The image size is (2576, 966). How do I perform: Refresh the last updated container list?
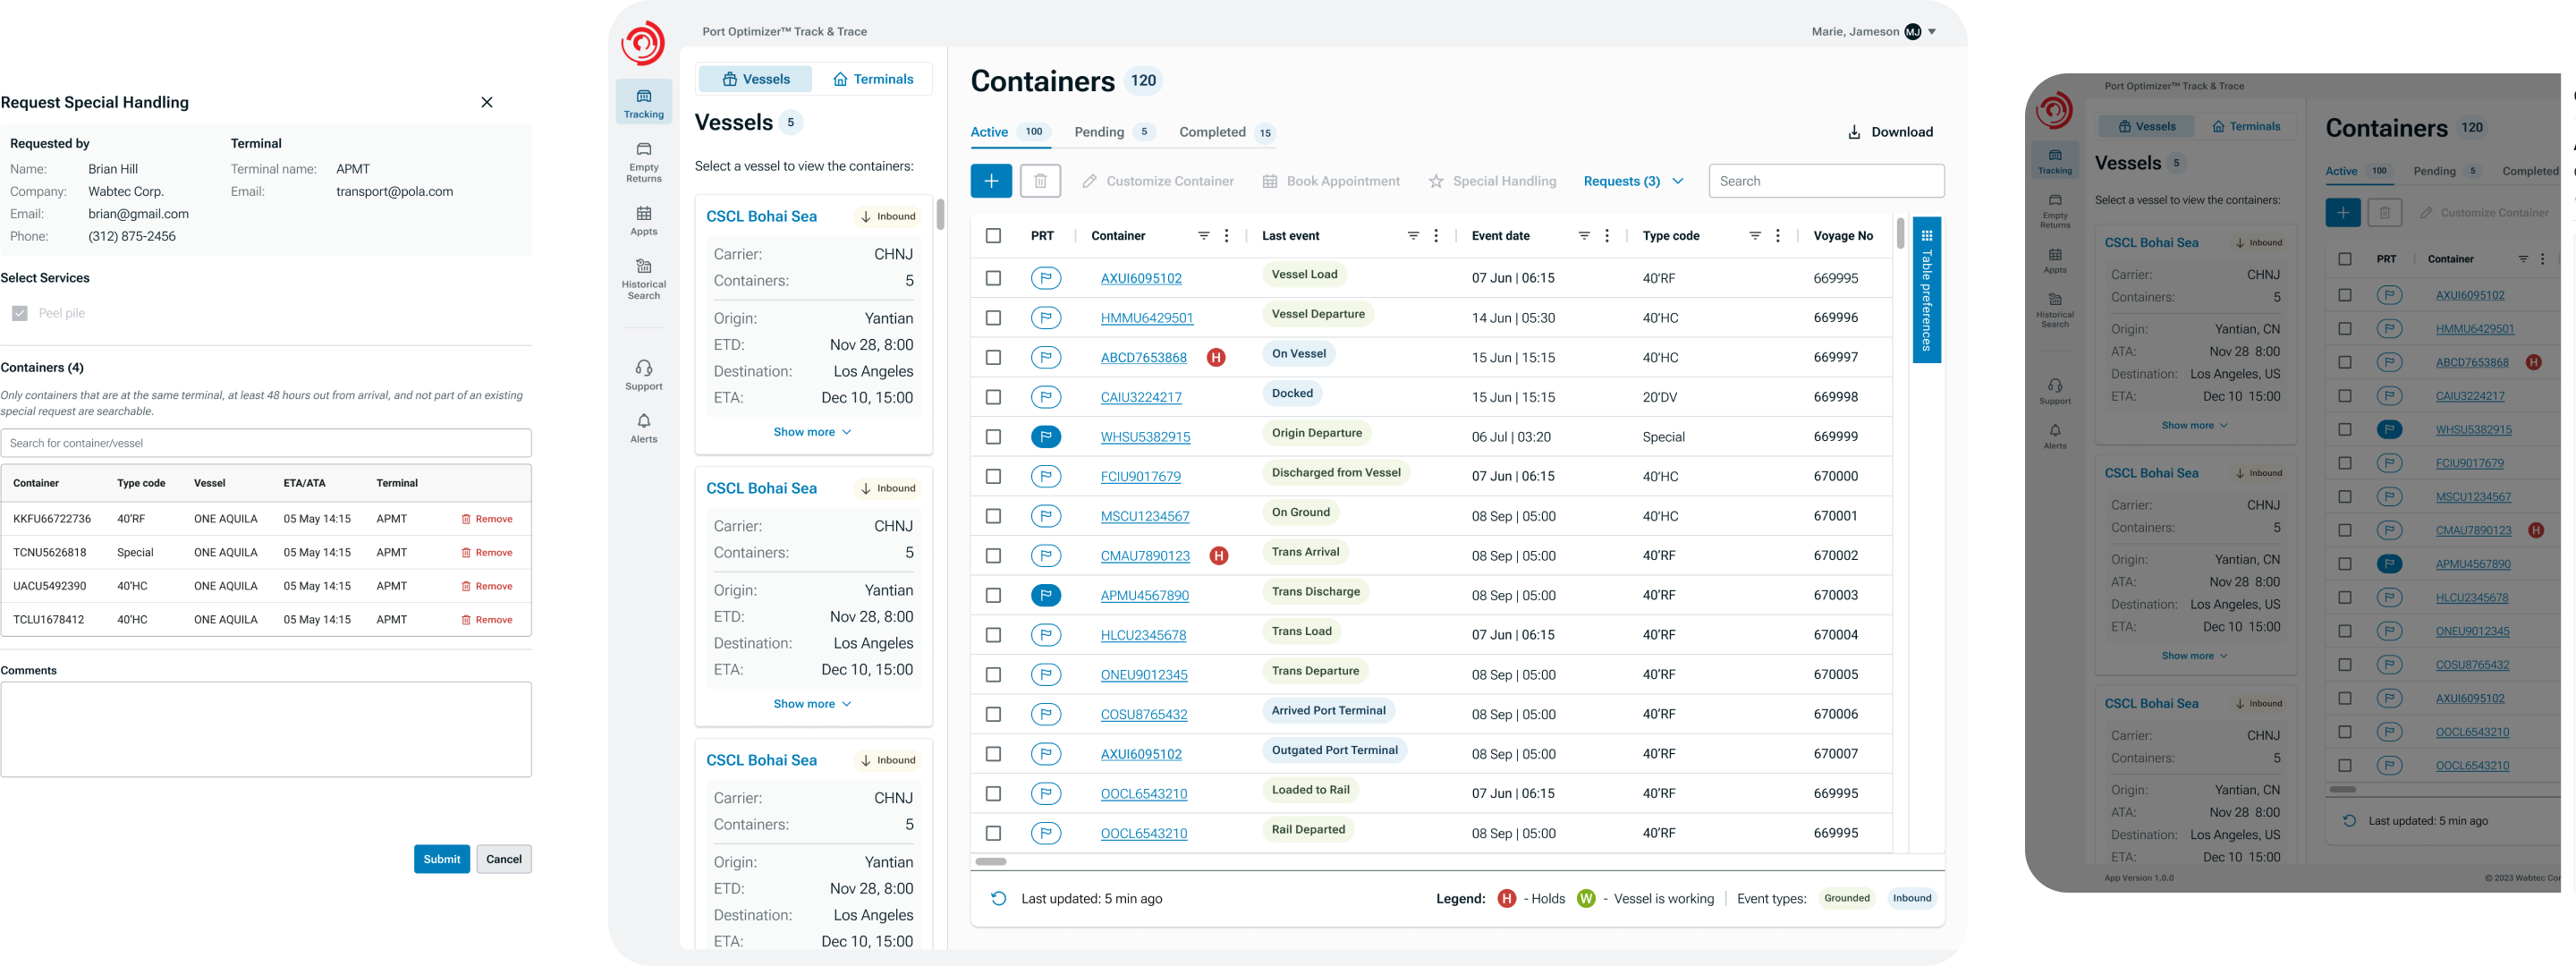(x=998, y=898)
